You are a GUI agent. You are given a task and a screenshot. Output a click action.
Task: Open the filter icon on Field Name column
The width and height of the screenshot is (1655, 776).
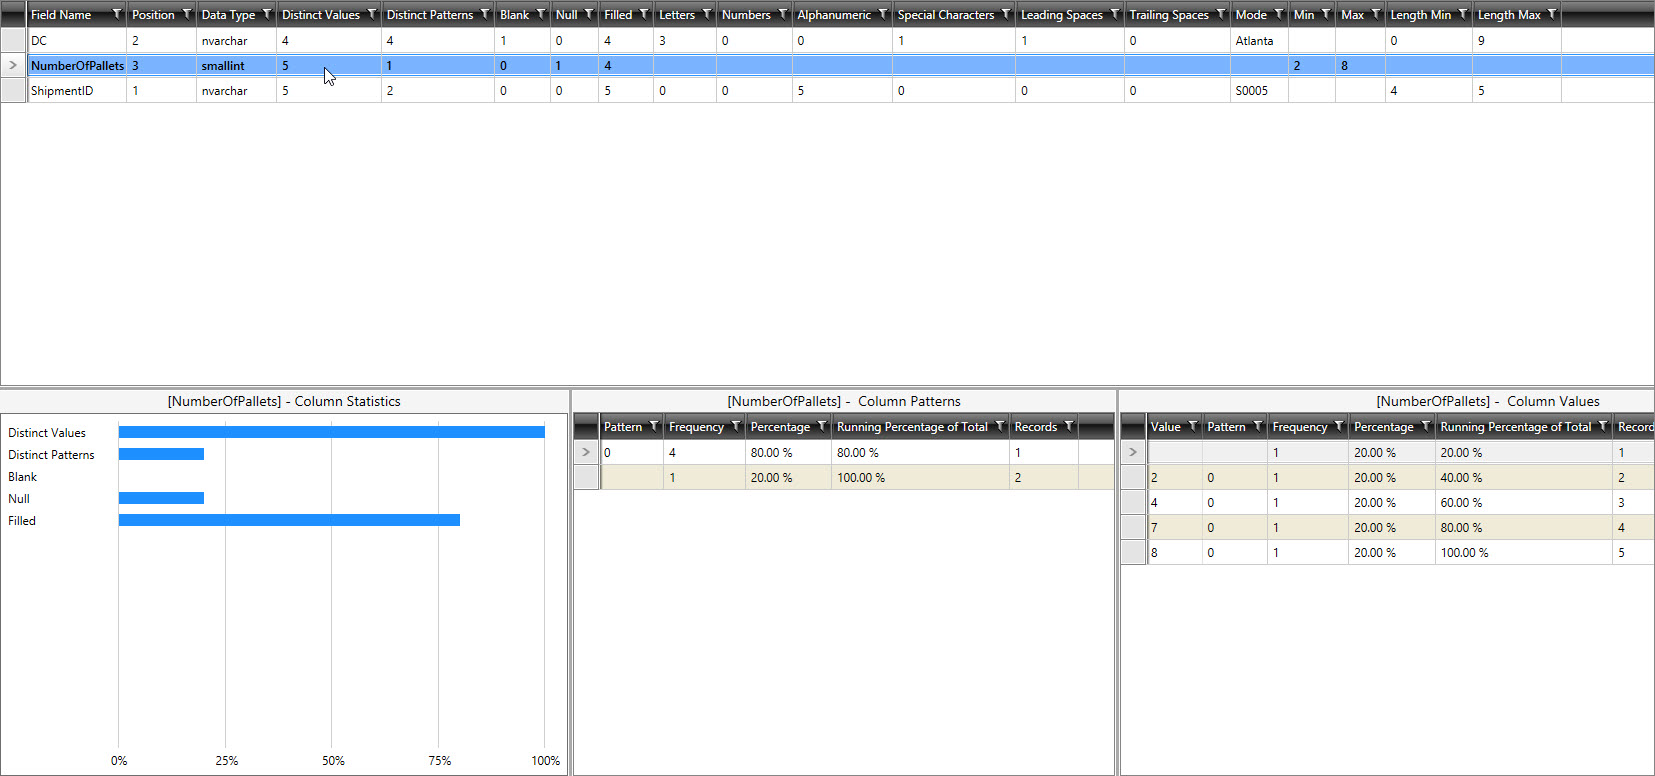[x=116, y=14]
